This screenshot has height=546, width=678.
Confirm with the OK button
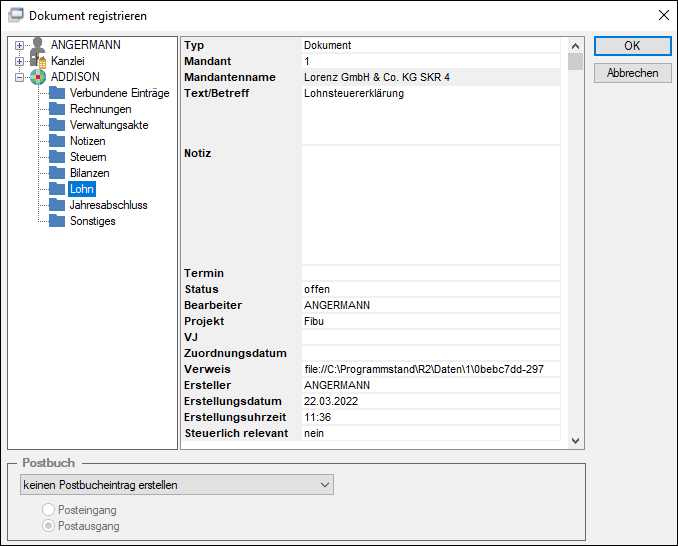(633, 46)
